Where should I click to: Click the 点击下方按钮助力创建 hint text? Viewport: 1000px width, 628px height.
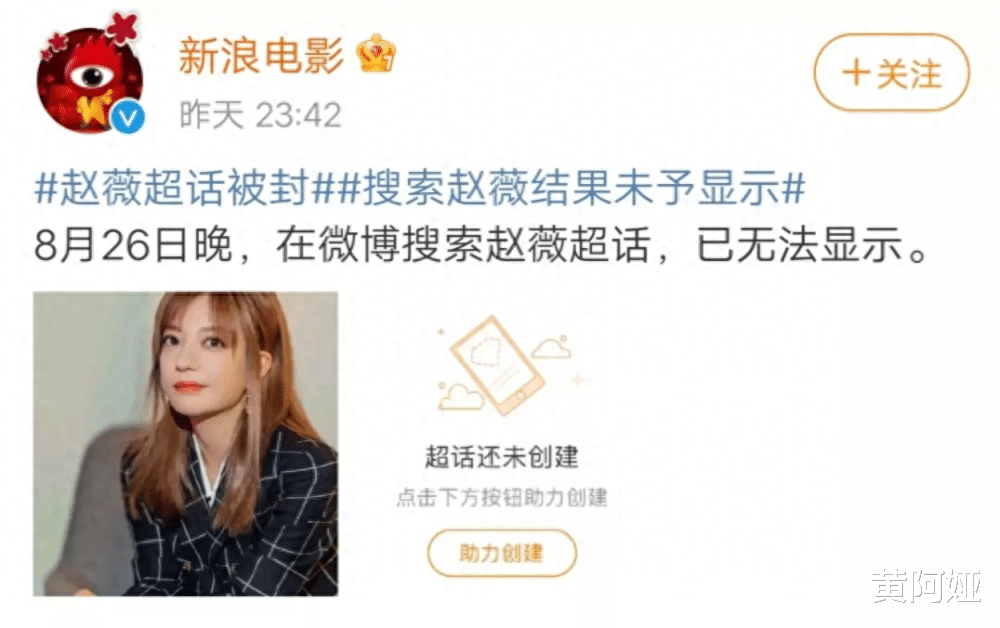pos(502,497)
